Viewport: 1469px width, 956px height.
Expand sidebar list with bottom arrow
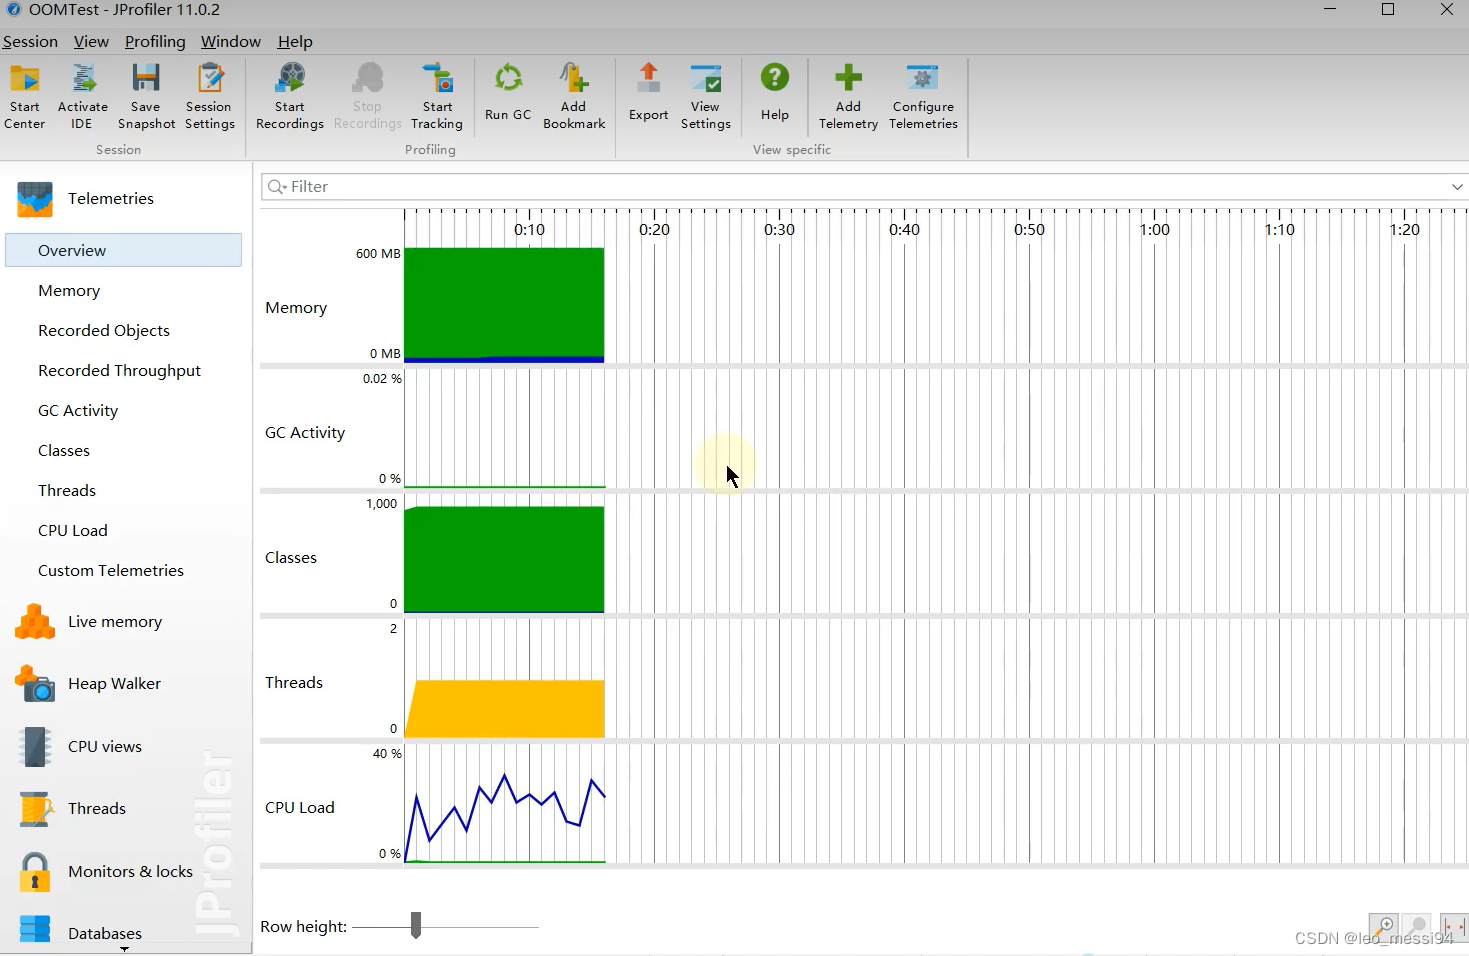(x=125, y=949)
